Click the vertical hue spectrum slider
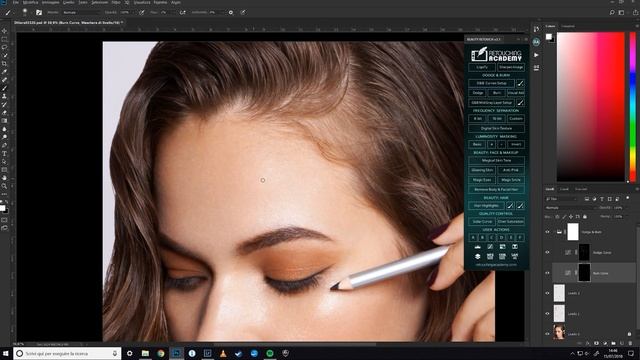 pos(633,107)
